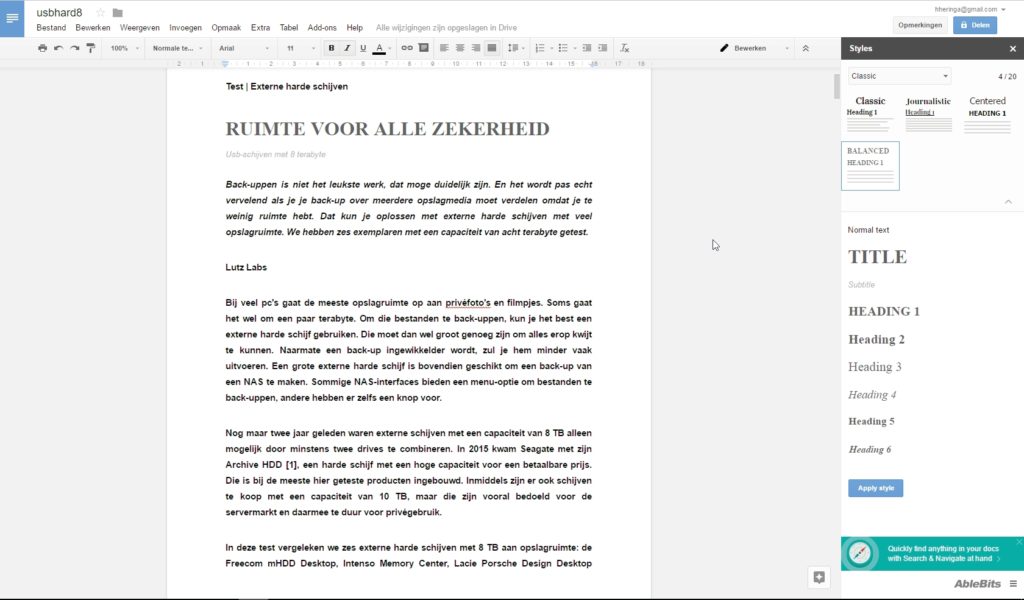Toggle underline formatting
The image size is (1024, 600).
coord(362,47)
